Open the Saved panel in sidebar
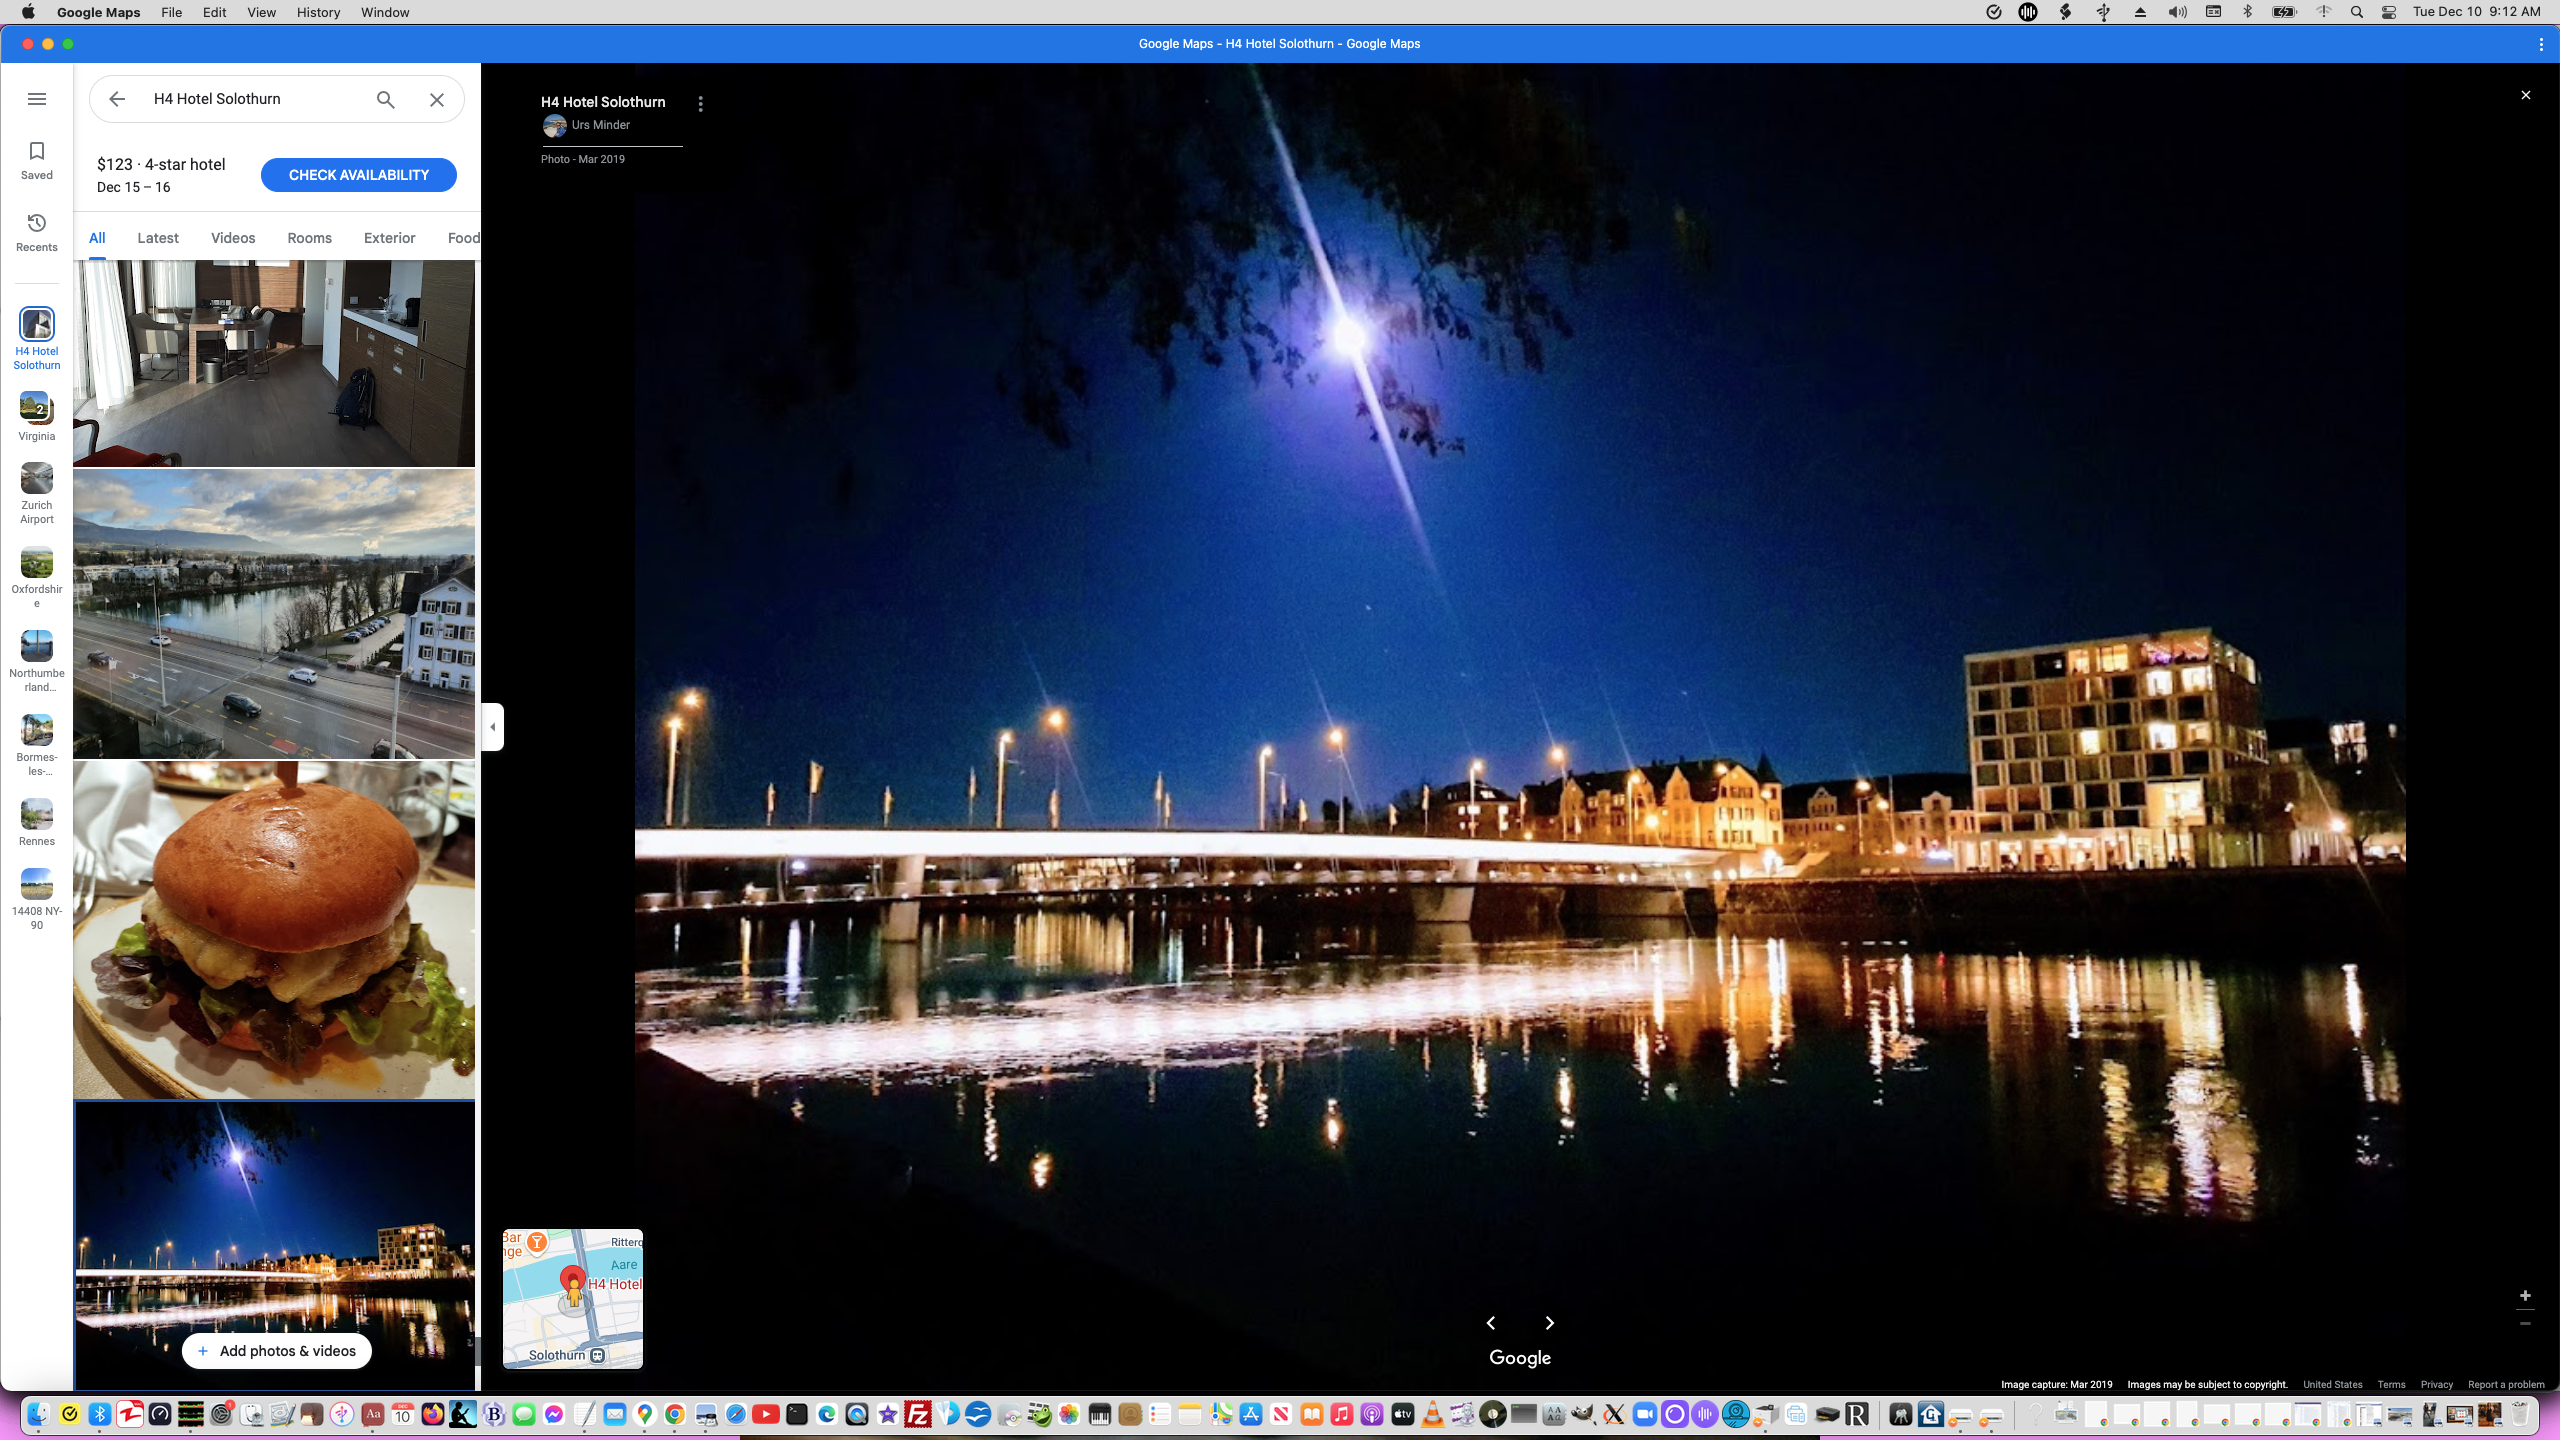Image resolution: width=2560 pixels, height=1440 pixels. click(x=37, y=160)
